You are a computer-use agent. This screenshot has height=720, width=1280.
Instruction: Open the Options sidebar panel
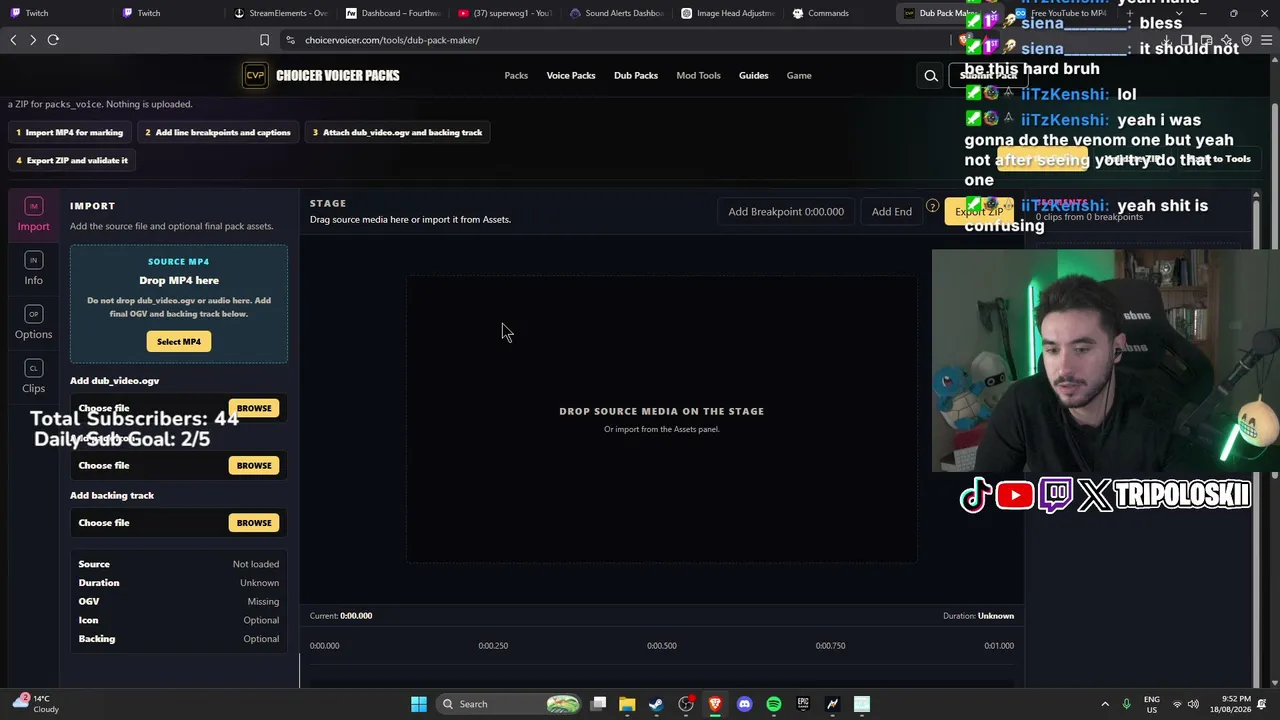click(33, 322)
